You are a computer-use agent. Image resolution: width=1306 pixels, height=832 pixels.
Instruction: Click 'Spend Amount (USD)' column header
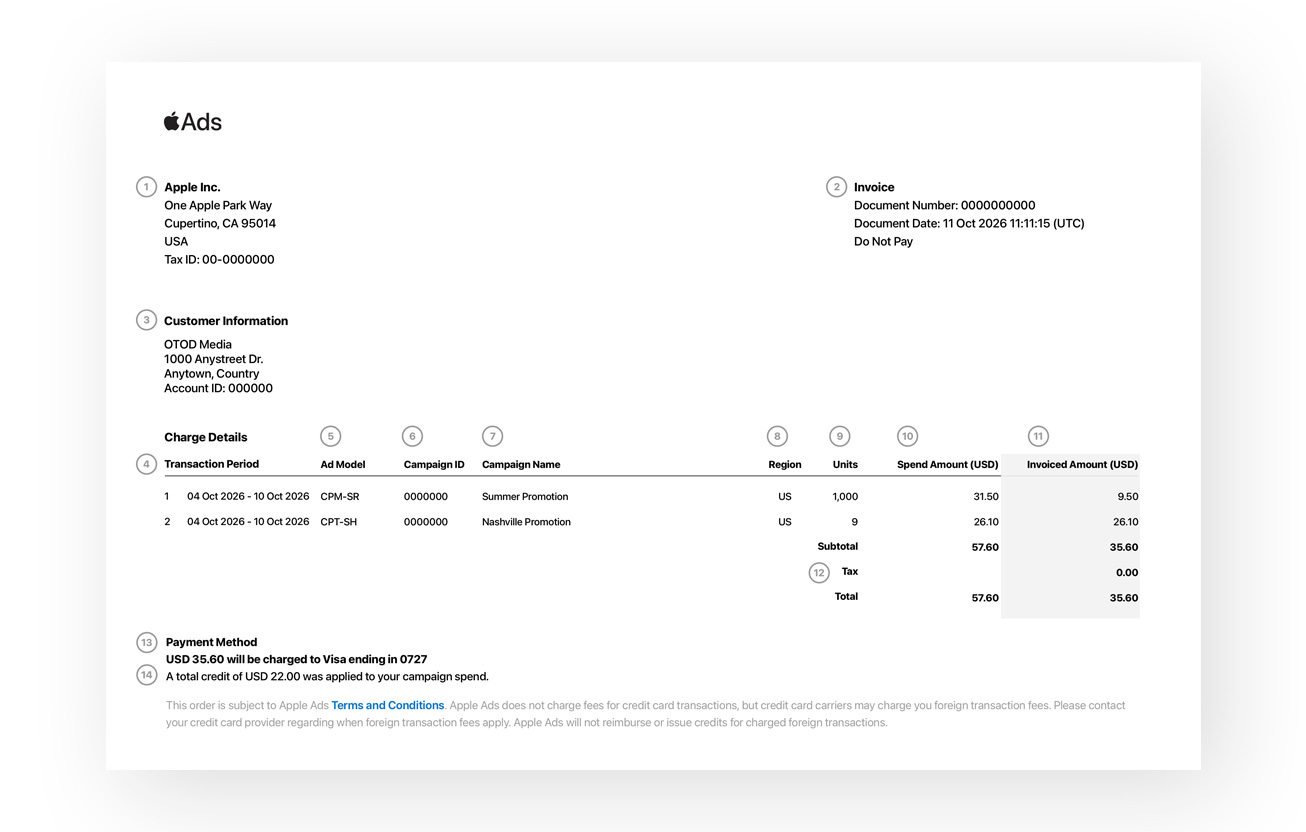pyautogui.click(x=948, y=464)
